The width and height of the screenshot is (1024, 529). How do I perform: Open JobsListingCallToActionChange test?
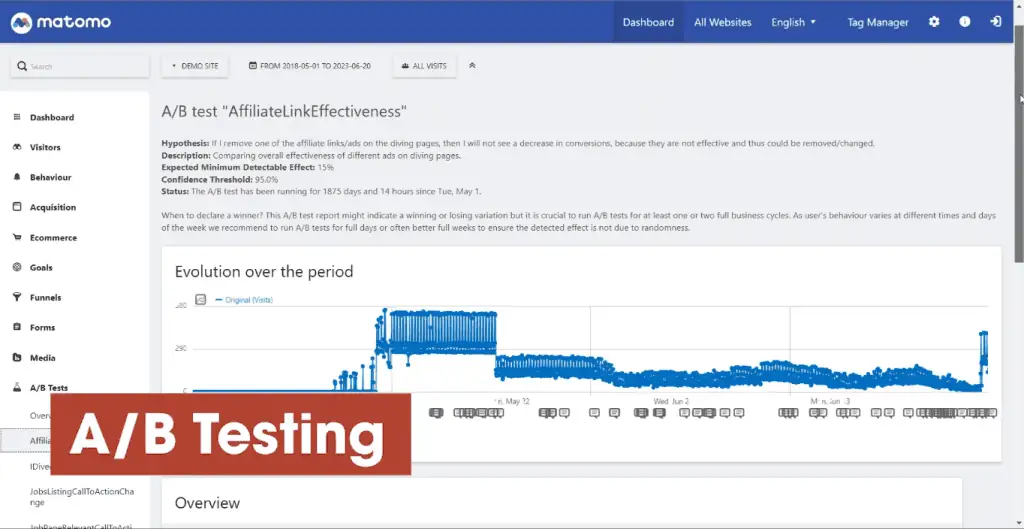82,497
